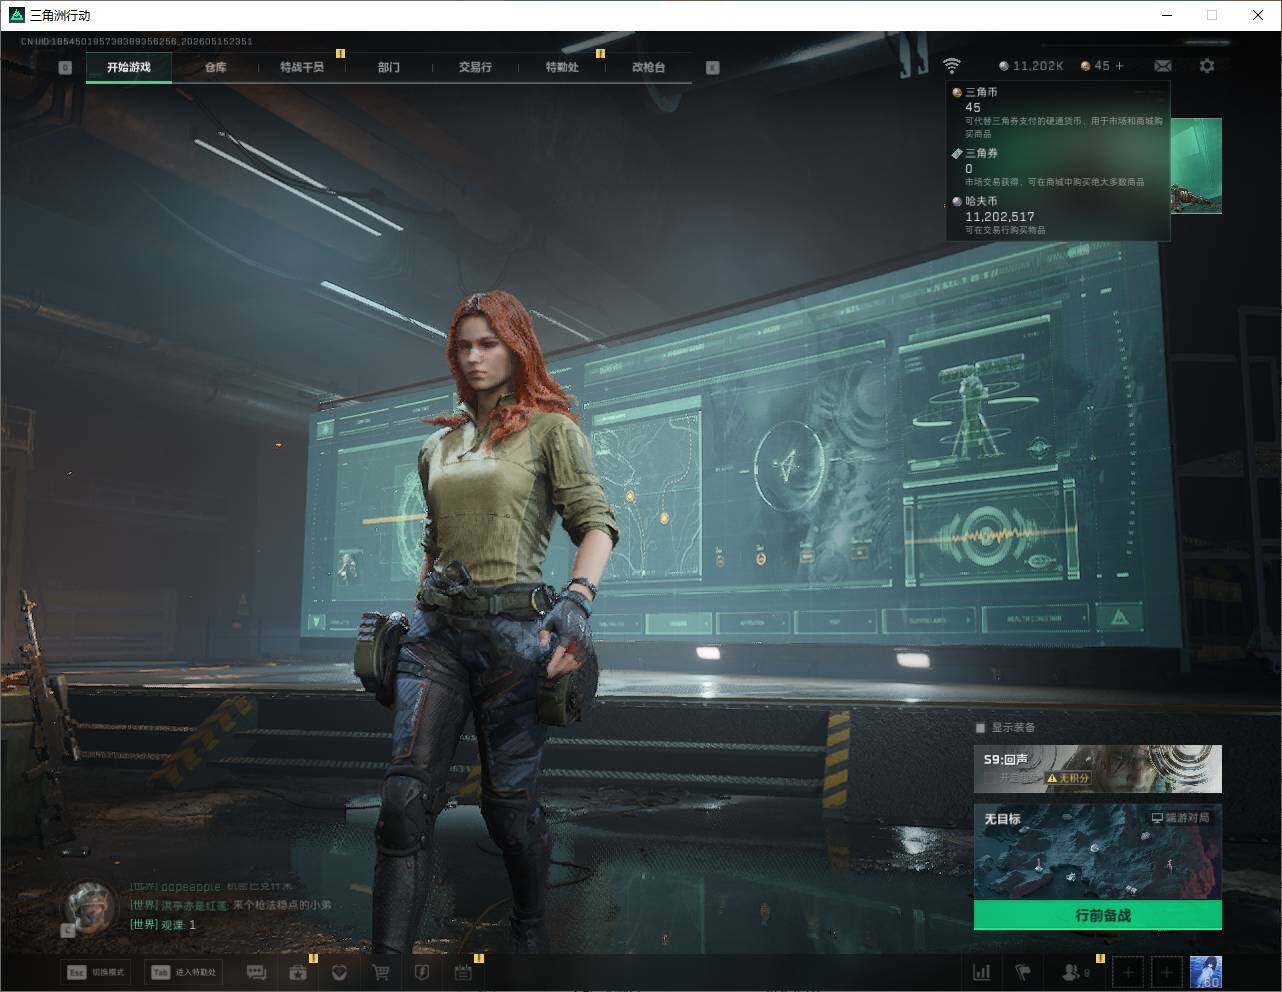
Task: Open the mail envelope icon
Action: tap(1162, 66)
